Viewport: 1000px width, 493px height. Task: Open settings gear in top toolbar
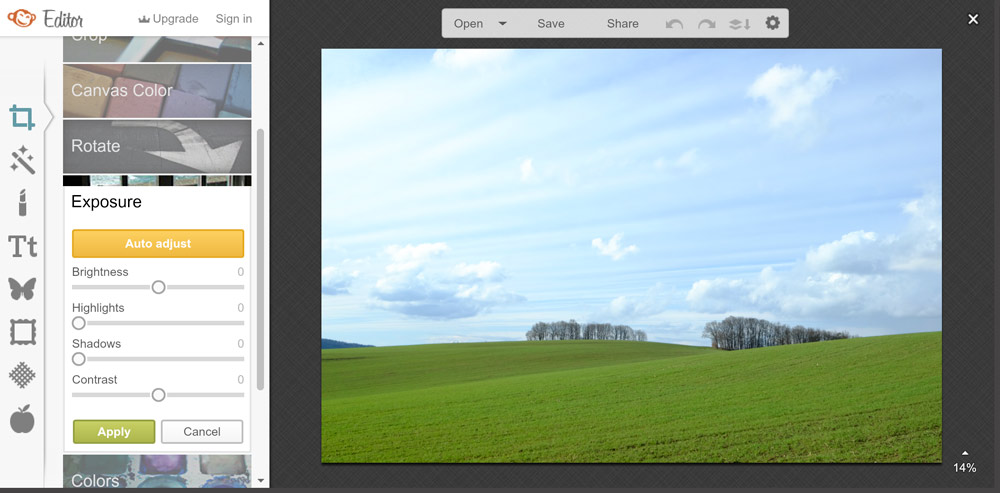(x=772, y=23)
